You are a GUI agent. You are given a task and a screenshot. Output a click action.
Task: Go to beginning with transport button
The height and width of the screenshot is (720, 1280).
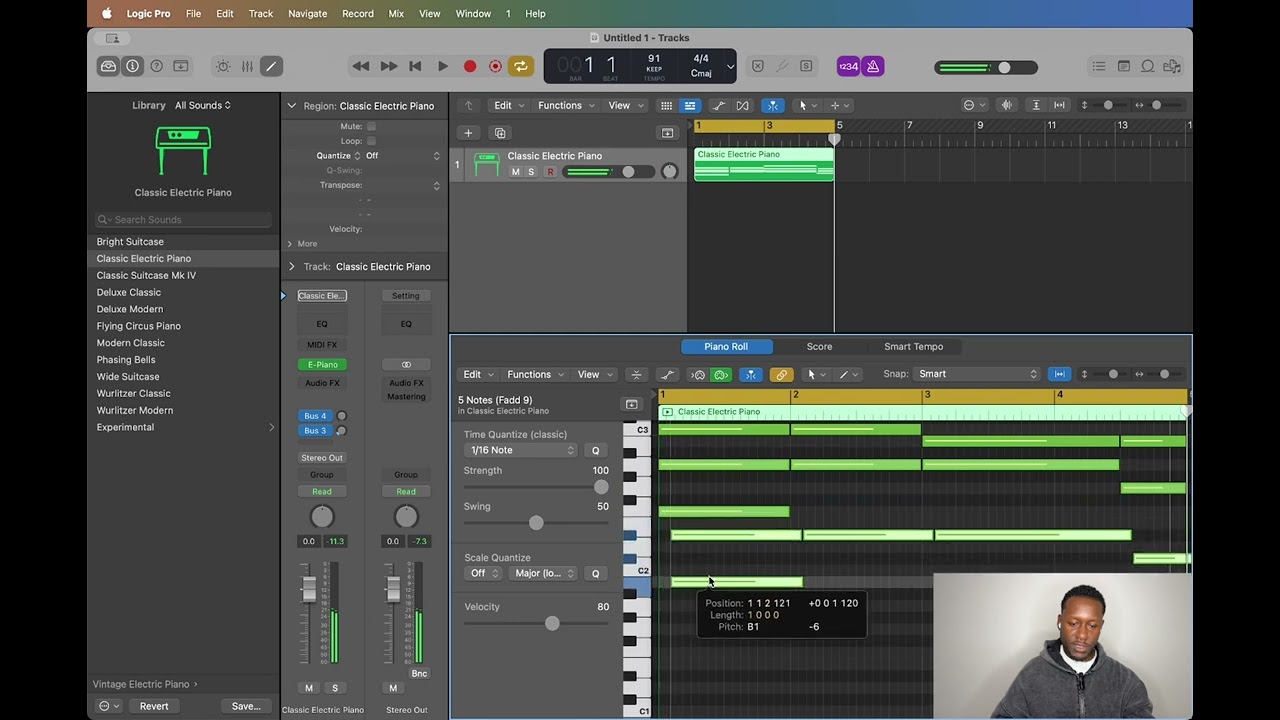pyautogui.click(x=415, y=66)
